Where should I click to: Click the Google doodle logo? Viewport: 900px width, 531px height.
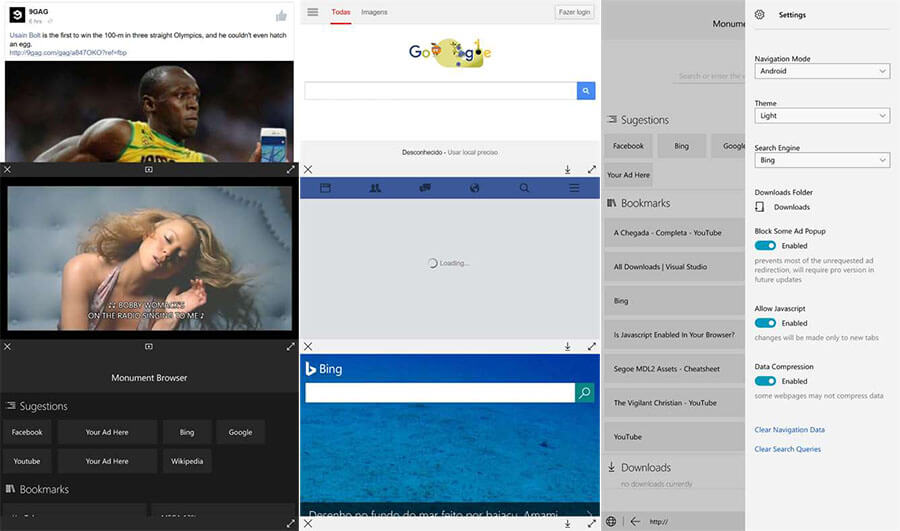450,53
